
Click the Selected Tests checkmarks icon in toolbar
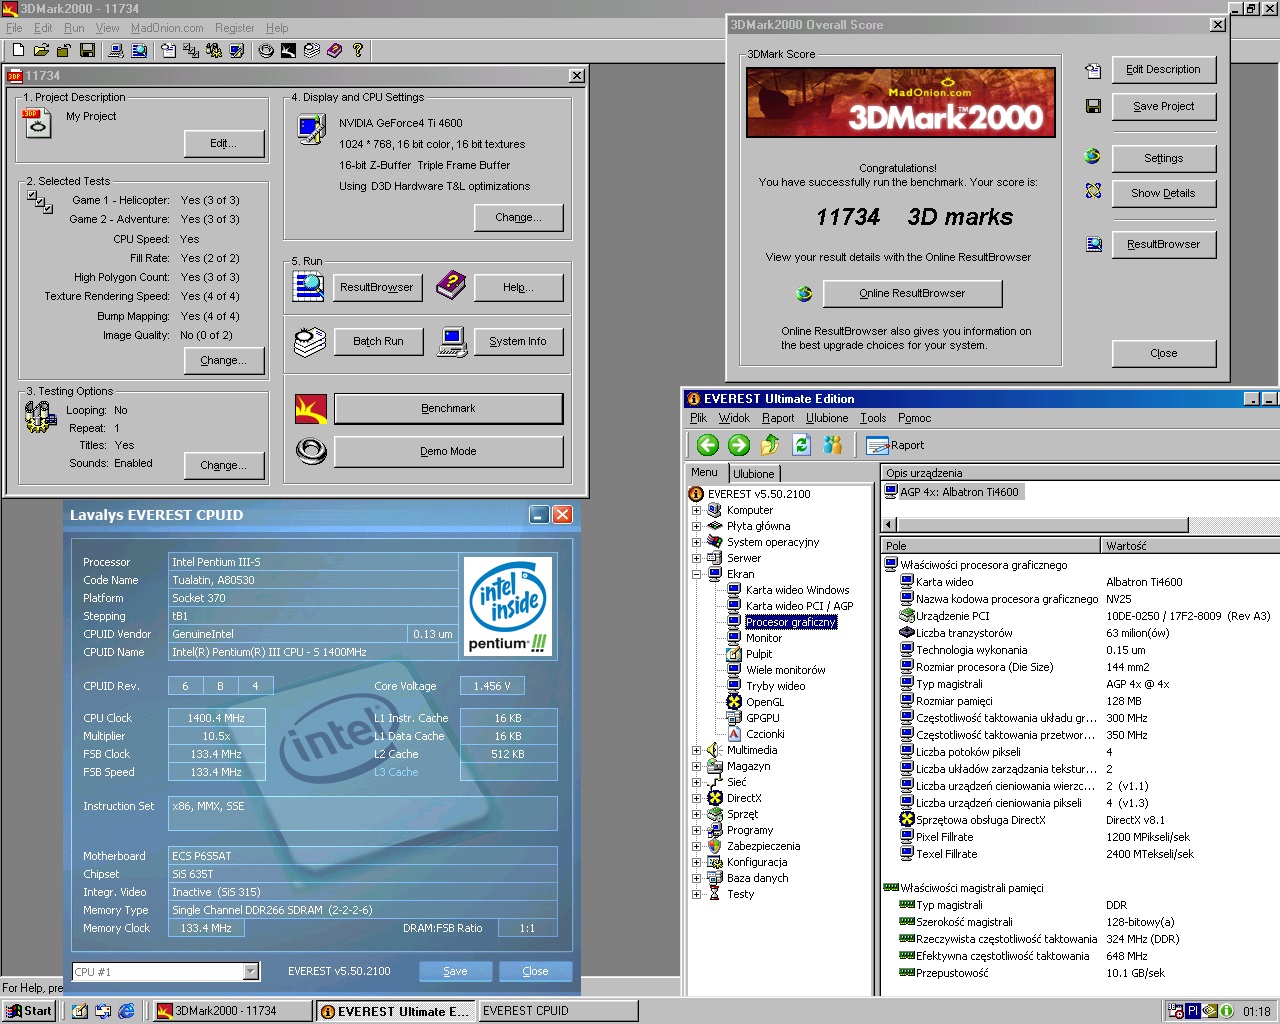point(191,50)
